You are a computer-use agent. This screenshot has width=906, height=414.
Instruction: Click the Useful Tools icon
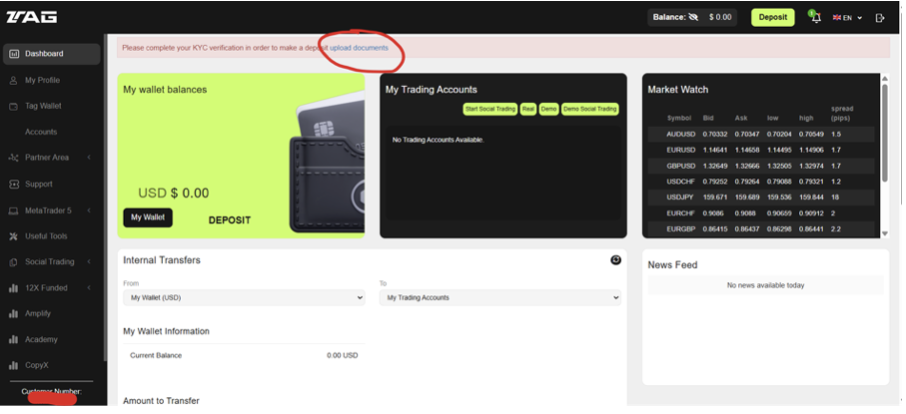coord(14,236)
